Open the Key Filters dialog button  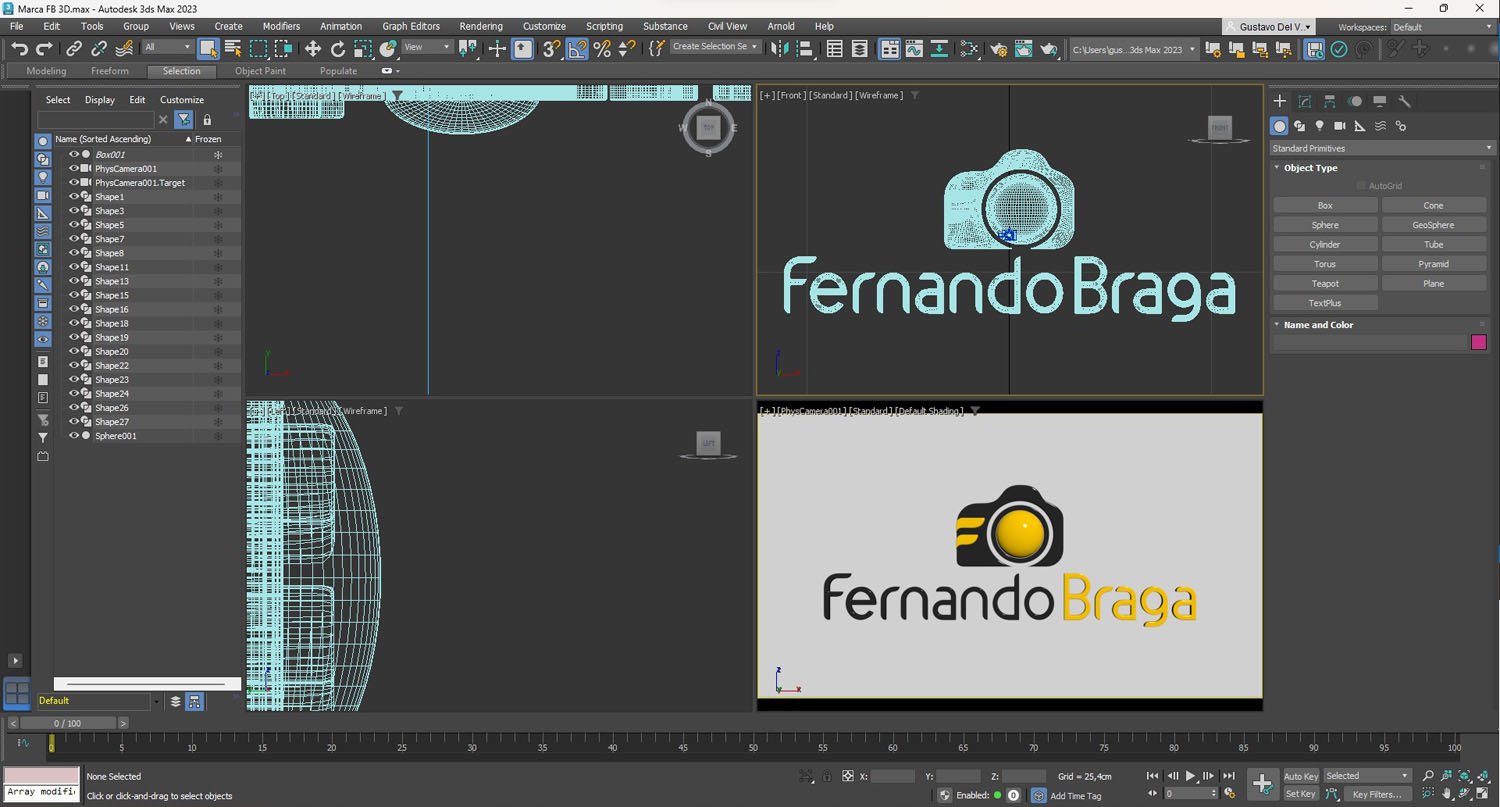pyautogui.click(x=1377, y=794)
